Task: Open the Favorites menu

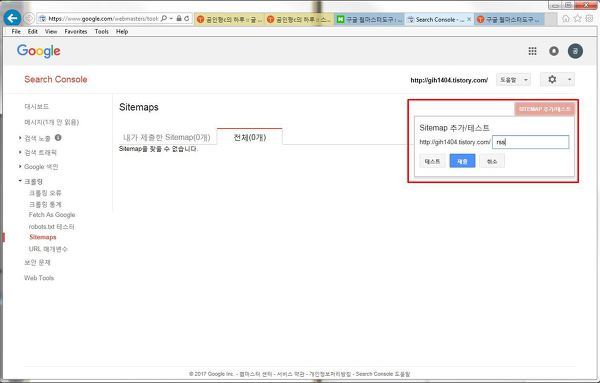Action: pyautogui.click(x=76, y=31)
